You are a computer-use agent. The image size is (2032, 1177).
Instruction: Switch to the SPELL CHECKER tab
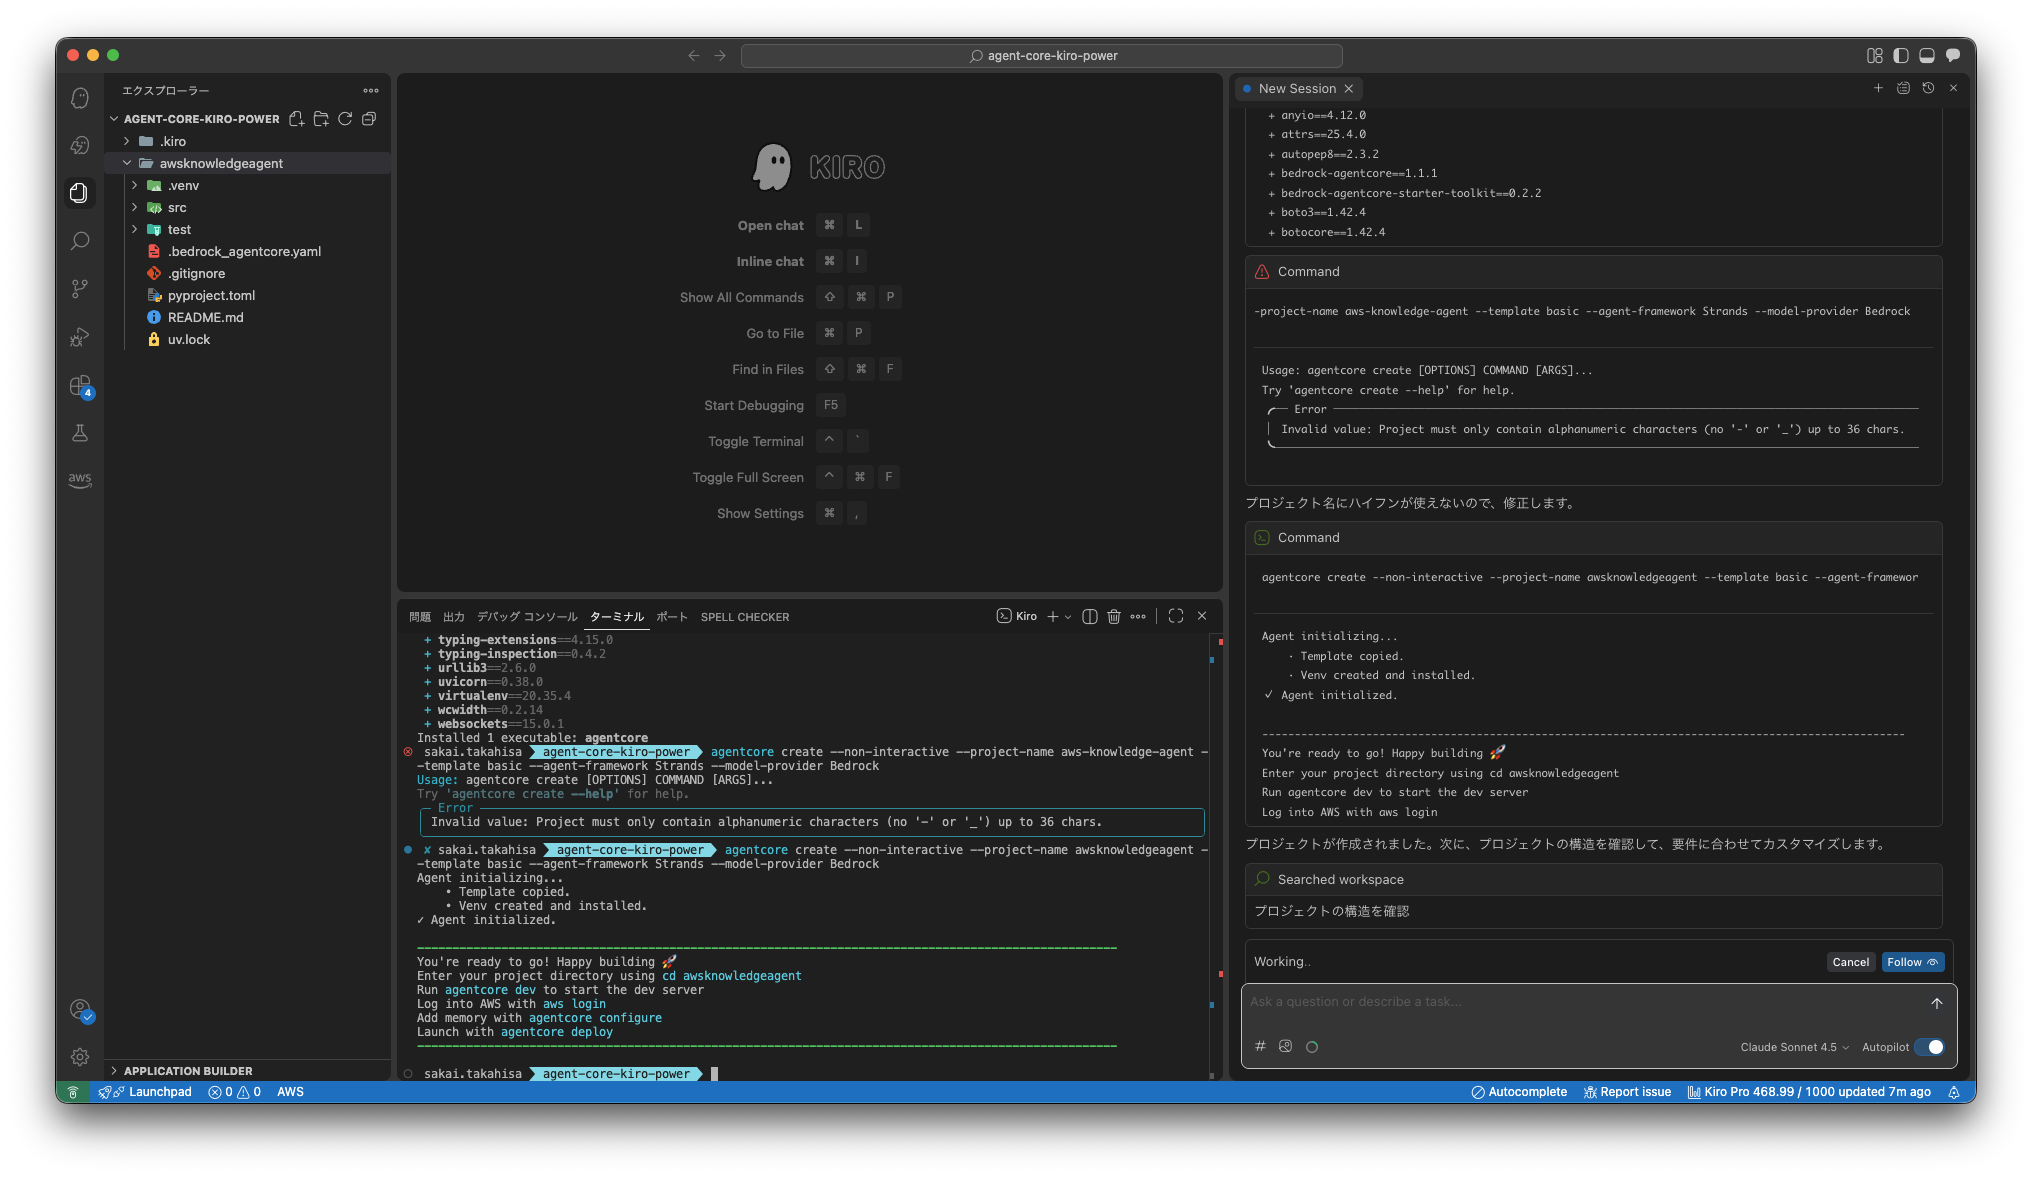[745, 617]
